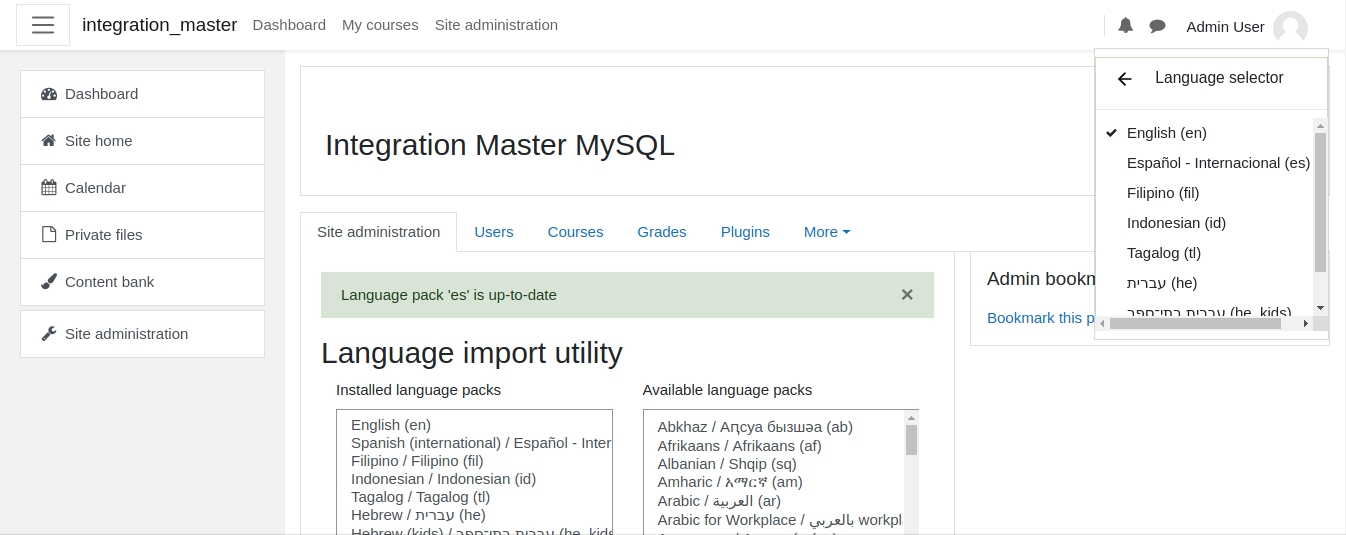The width and height of the screenshot is (1346, 535).
Task: Open Site administration in side drawer
Action: [x=142, y=334]
